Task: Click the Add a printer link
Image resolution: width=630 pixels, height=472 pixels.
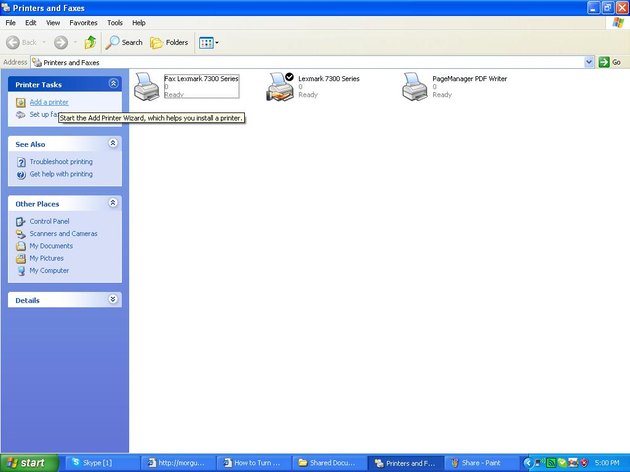Action: (x=49, y=102)
